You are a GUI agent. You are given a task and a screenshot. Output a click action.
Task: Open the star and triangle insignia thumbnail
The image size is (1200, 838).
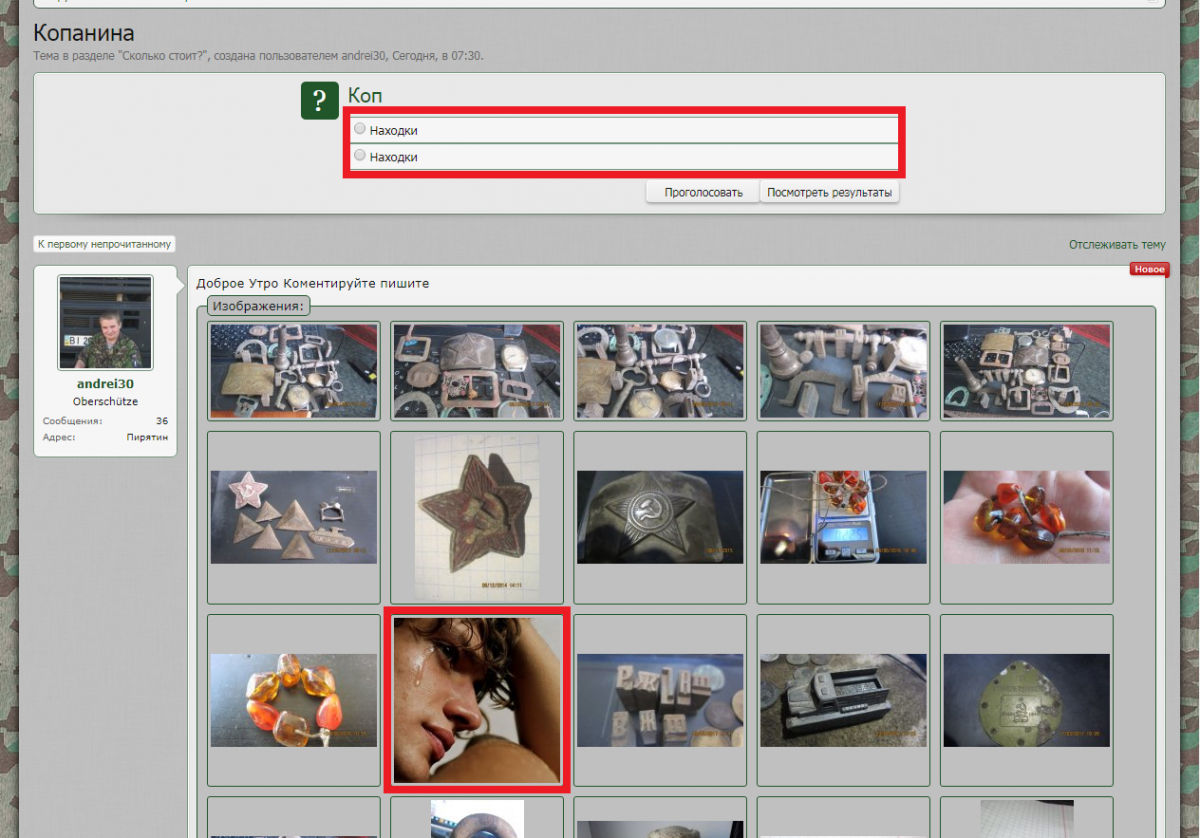click(294, 517)
